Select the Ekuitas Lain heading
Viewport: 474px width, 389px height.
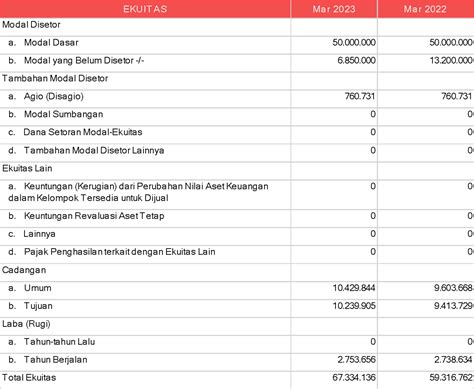(x=27, y=168)
